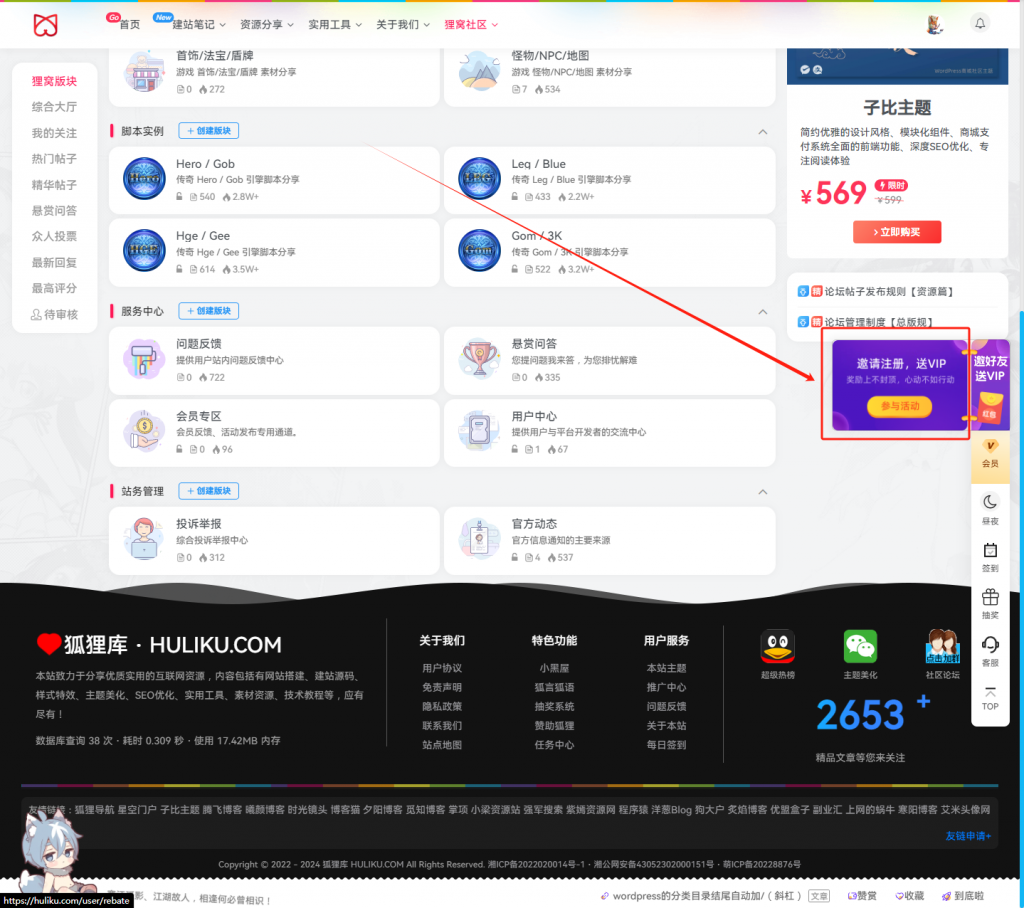Click the Huliku logo top left
This screenshot has width=1024, height=908.
(x=46, y=24)
